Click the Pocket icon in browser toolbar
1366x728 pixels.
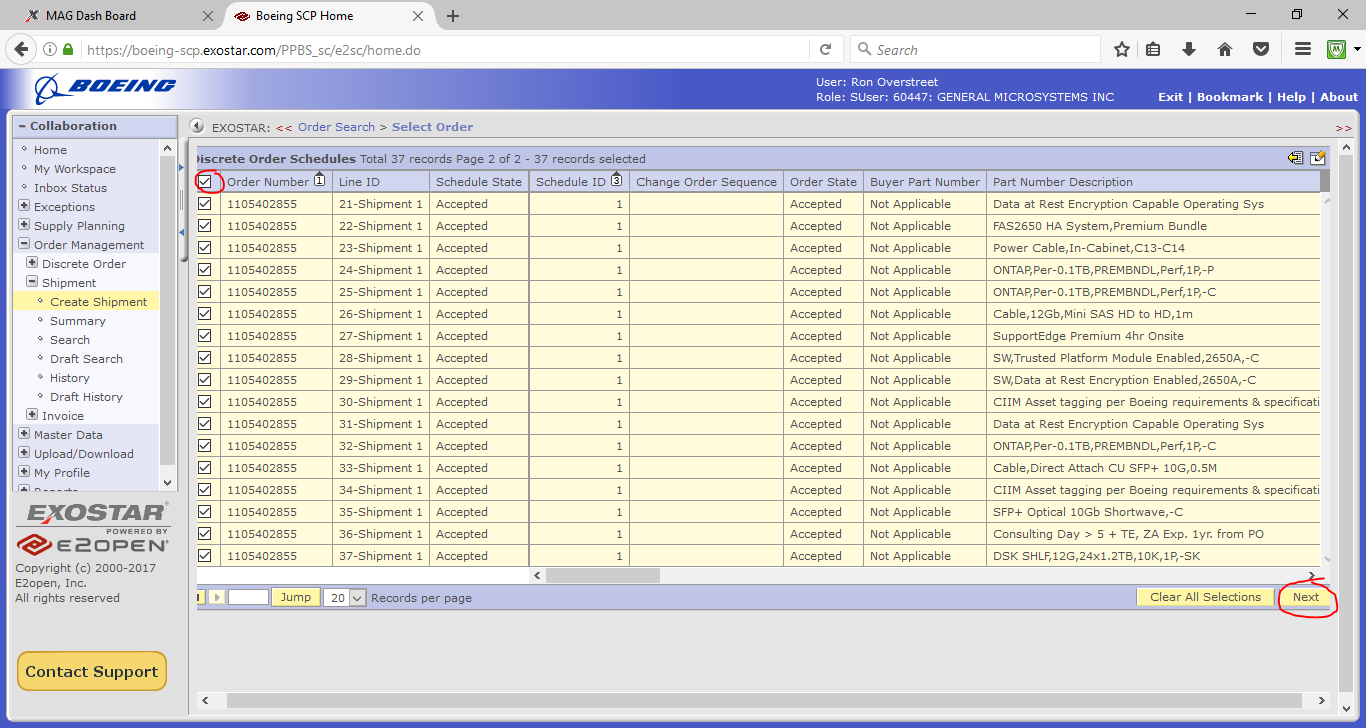(x=1261, y=49)
